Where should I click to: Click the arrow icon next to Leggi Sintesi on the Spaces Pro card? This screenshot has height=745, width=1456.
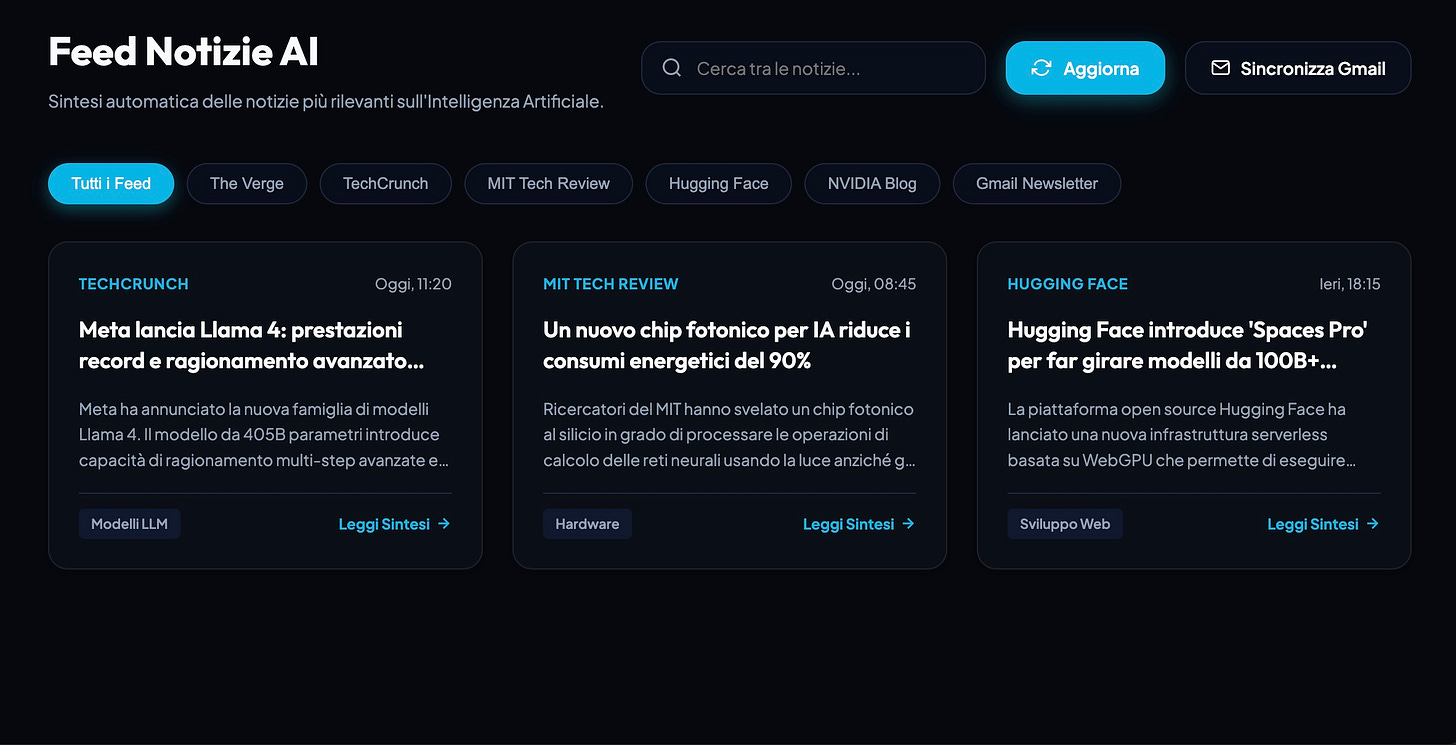pyautogui.click(x=1373, y=523)
